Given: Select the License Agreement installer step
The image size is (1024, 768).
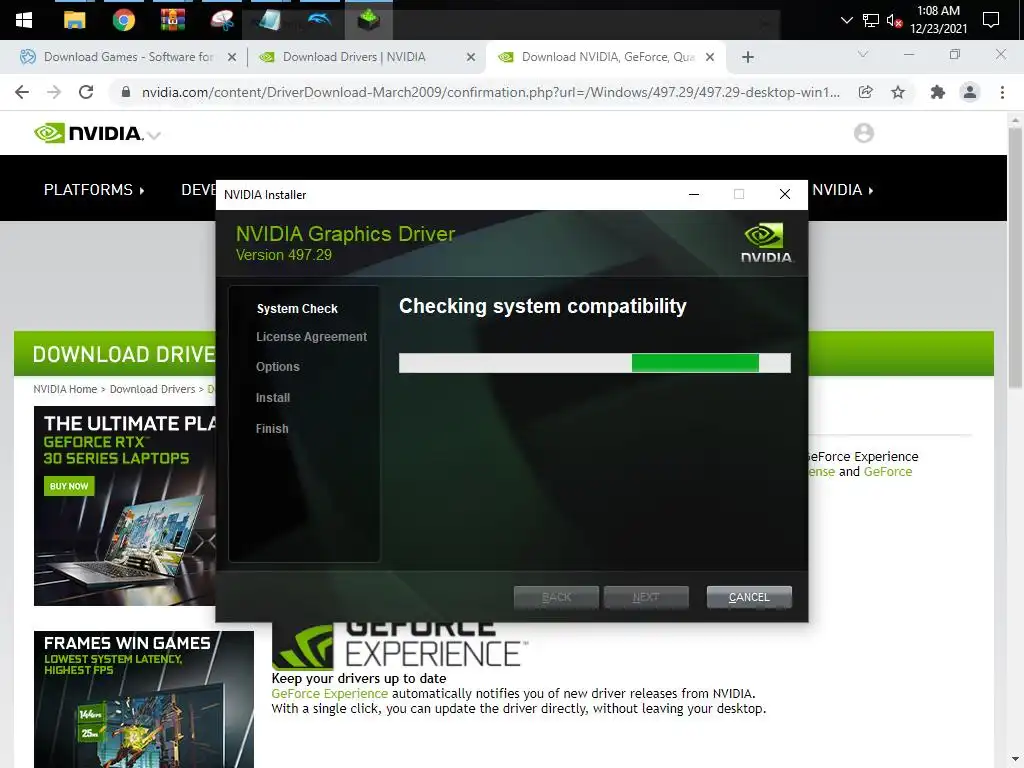Looking at the screenshot, I should (312, 337).
